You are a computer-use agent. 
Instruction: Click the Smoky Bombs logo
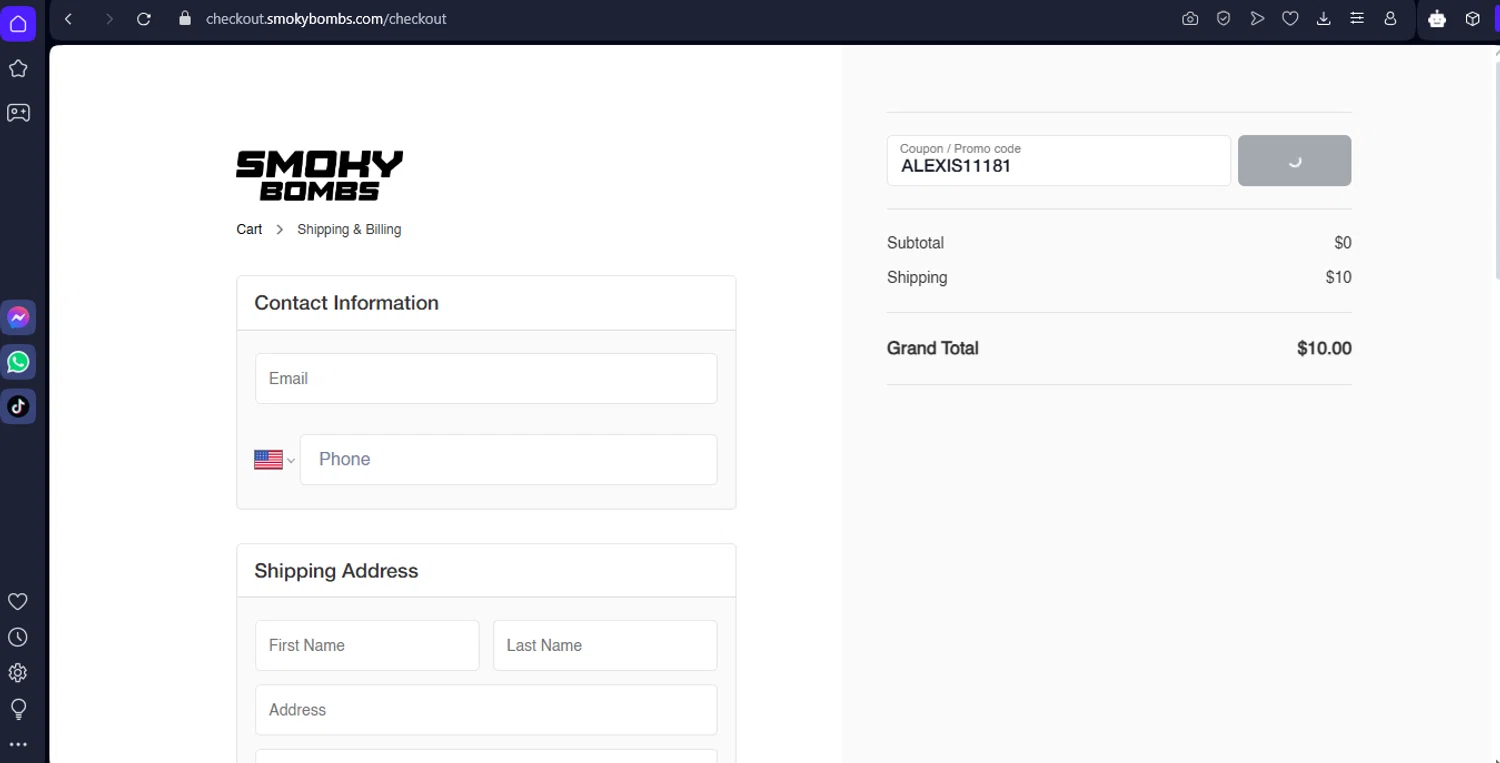319,175
